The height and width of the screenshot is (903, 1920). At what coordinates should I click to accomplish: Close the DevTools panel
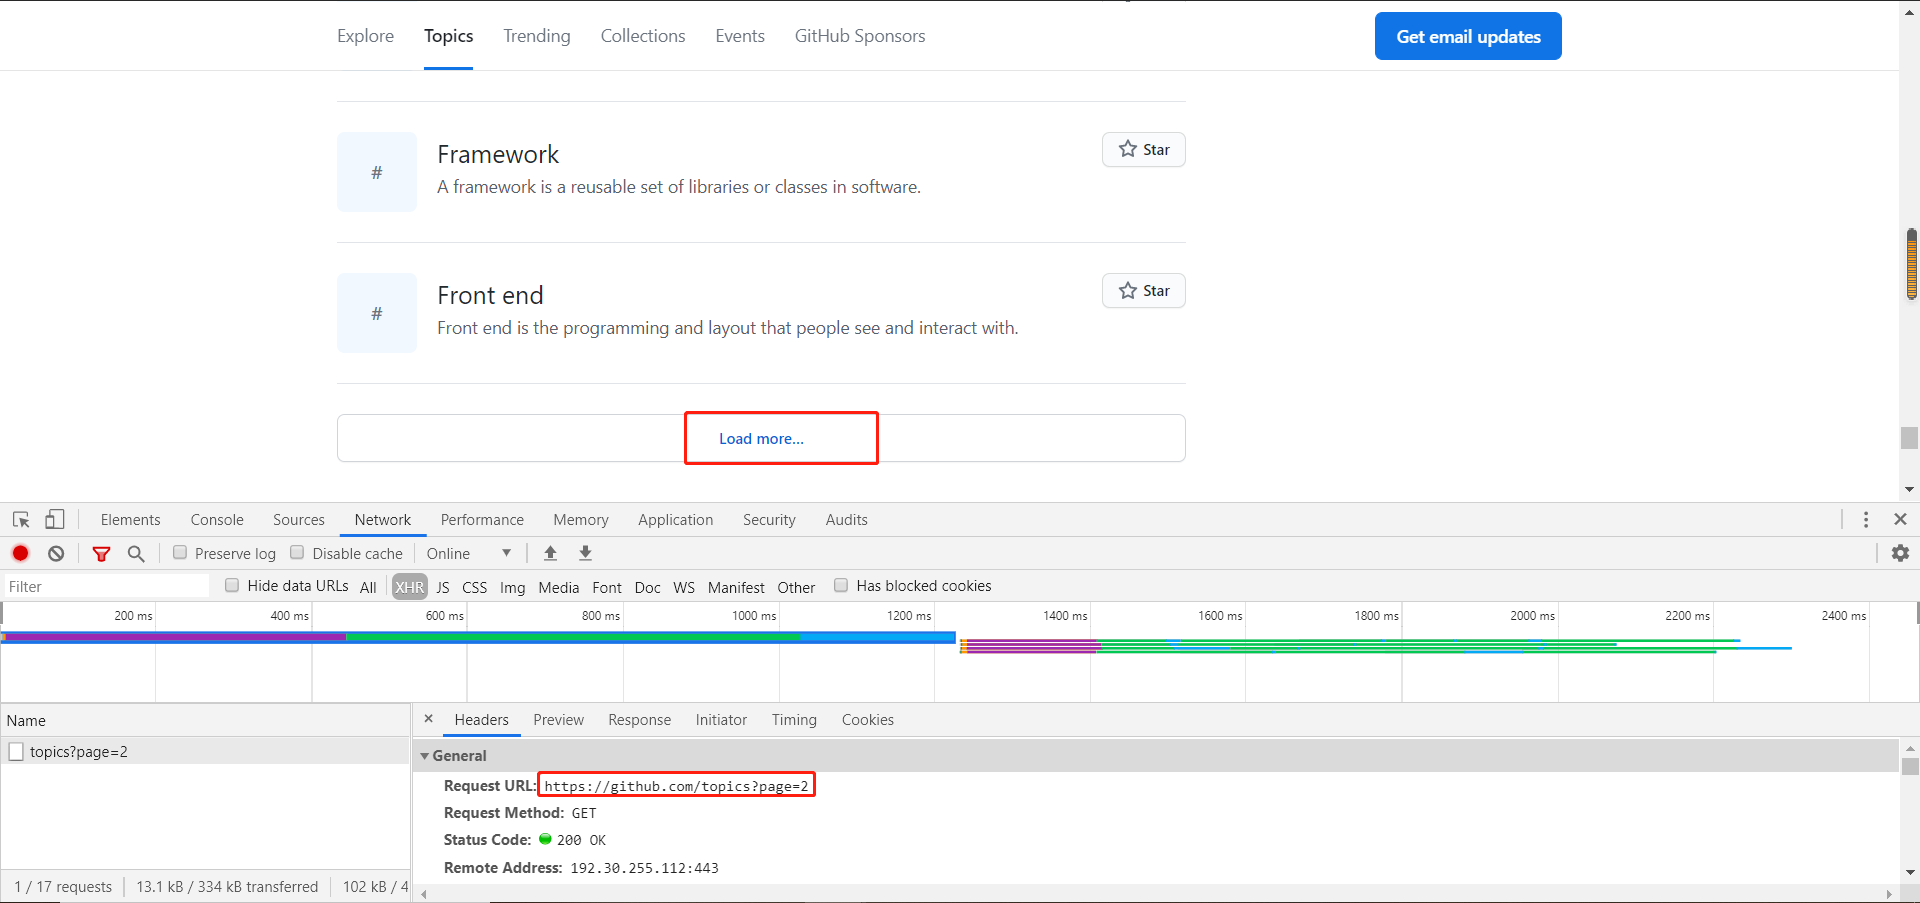tap(1901, 520)
